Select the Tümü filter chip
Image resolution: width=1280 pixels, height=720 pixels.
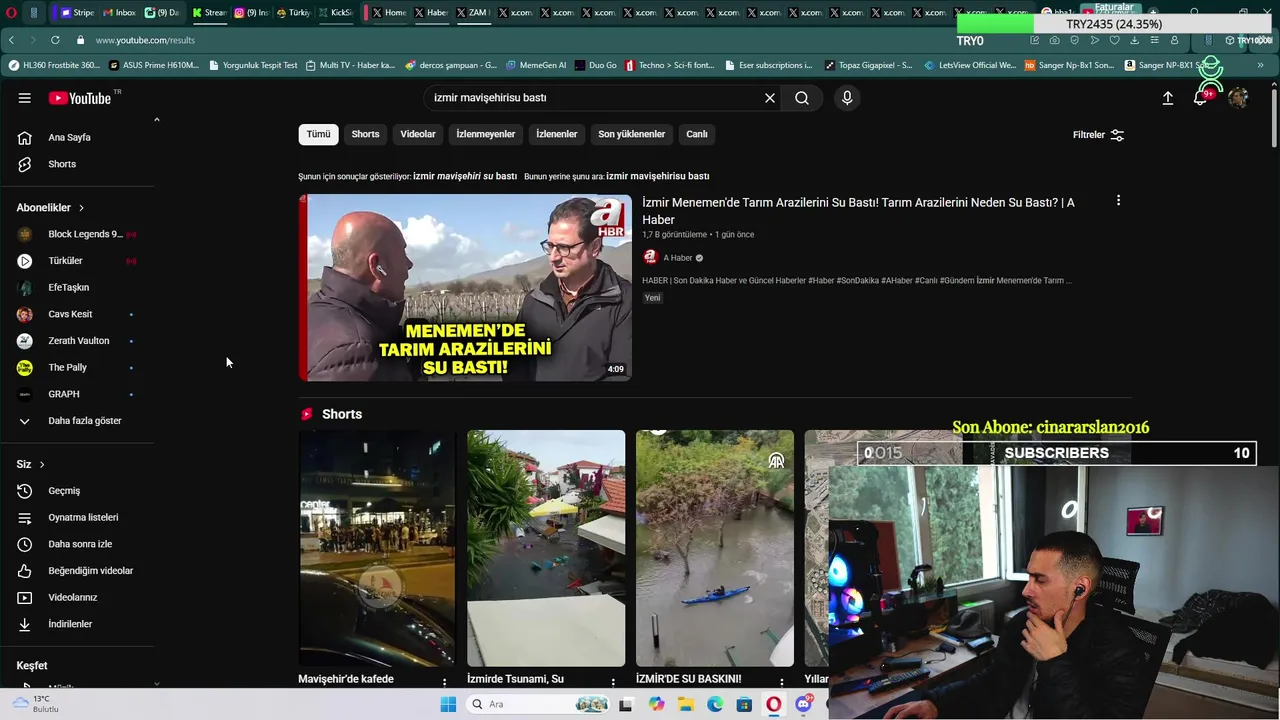pyautogui.click(x=318, y=134)
